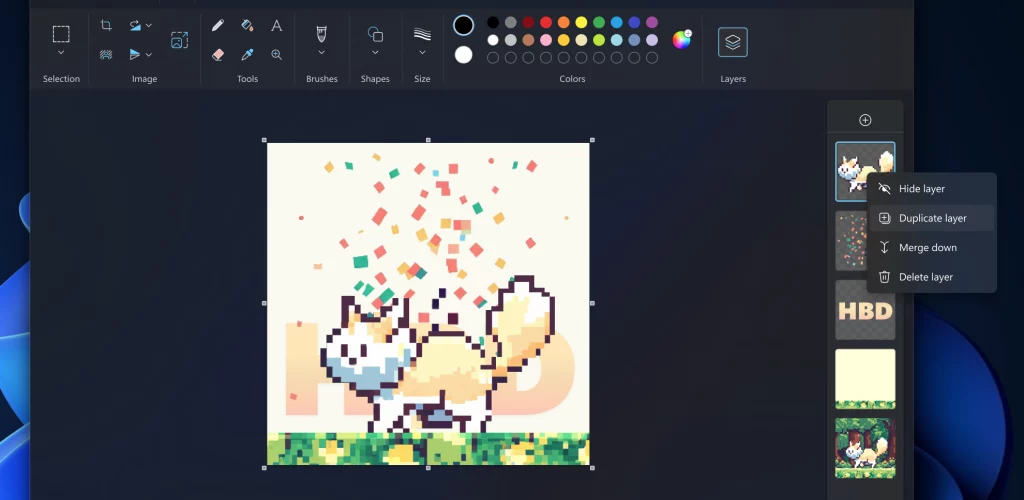Select the HBD text layer thumbnail
The width and height of the screenshot is (1024, 500).
(865, 310)
